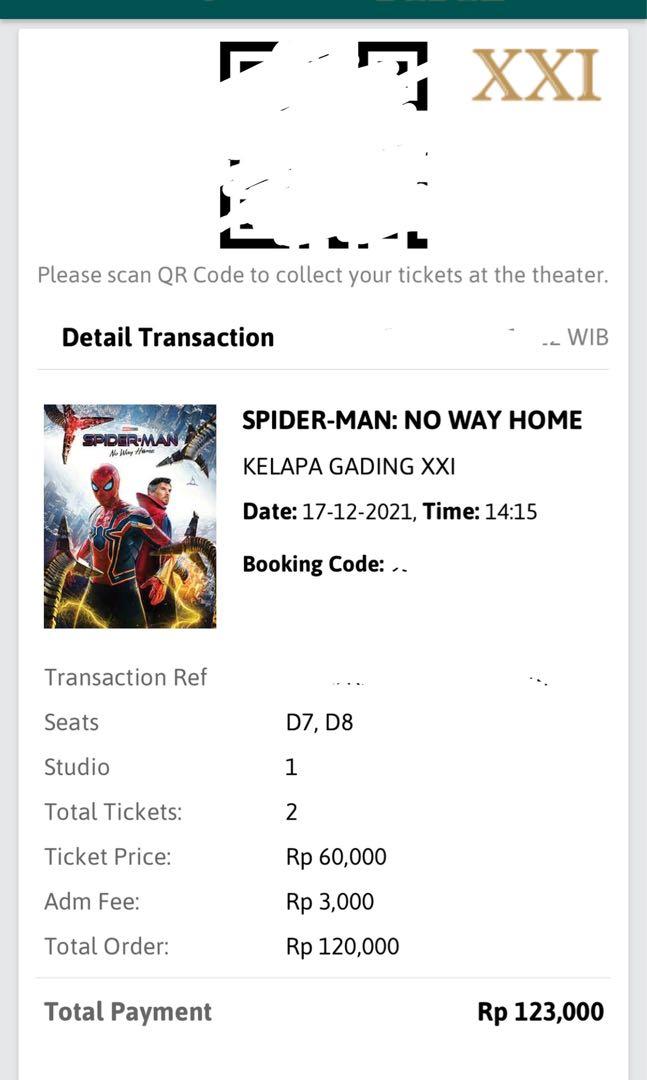Tap the show date 17-12-2021
The image size is (647, 1080).
[356, 512]
